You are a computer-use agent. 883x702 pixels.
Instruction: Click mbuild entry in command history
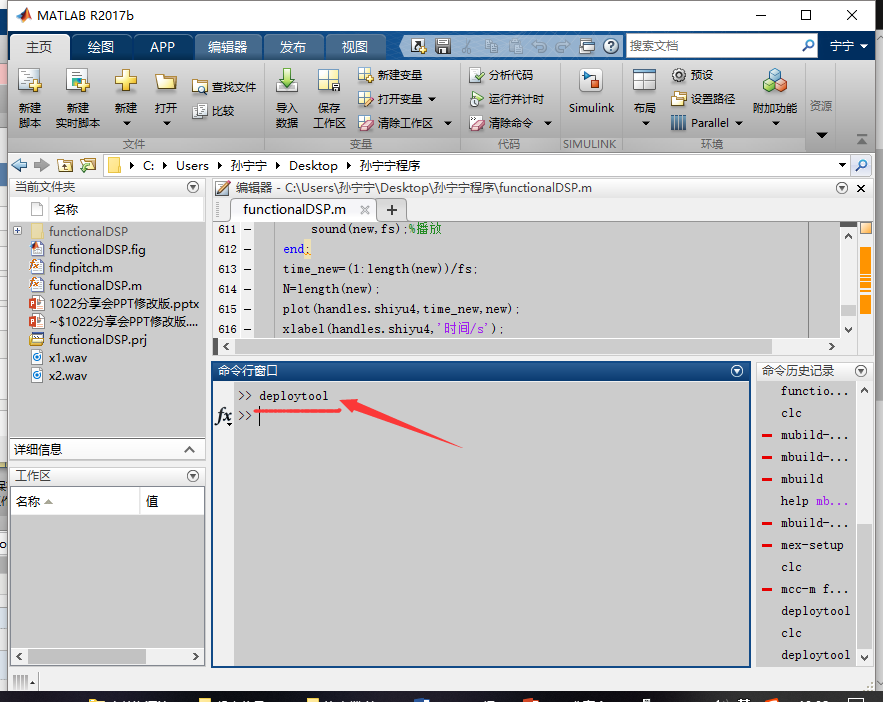[802, 479]
